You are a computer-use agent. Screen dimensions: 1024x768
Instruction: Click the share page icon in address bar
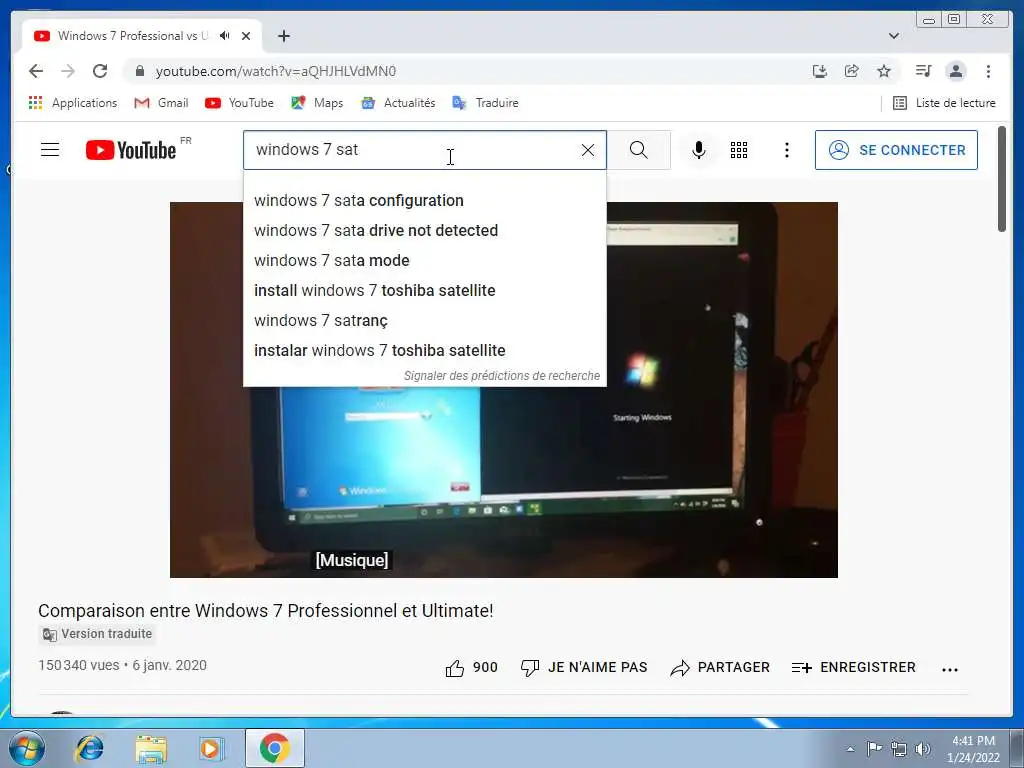point(852,71)
